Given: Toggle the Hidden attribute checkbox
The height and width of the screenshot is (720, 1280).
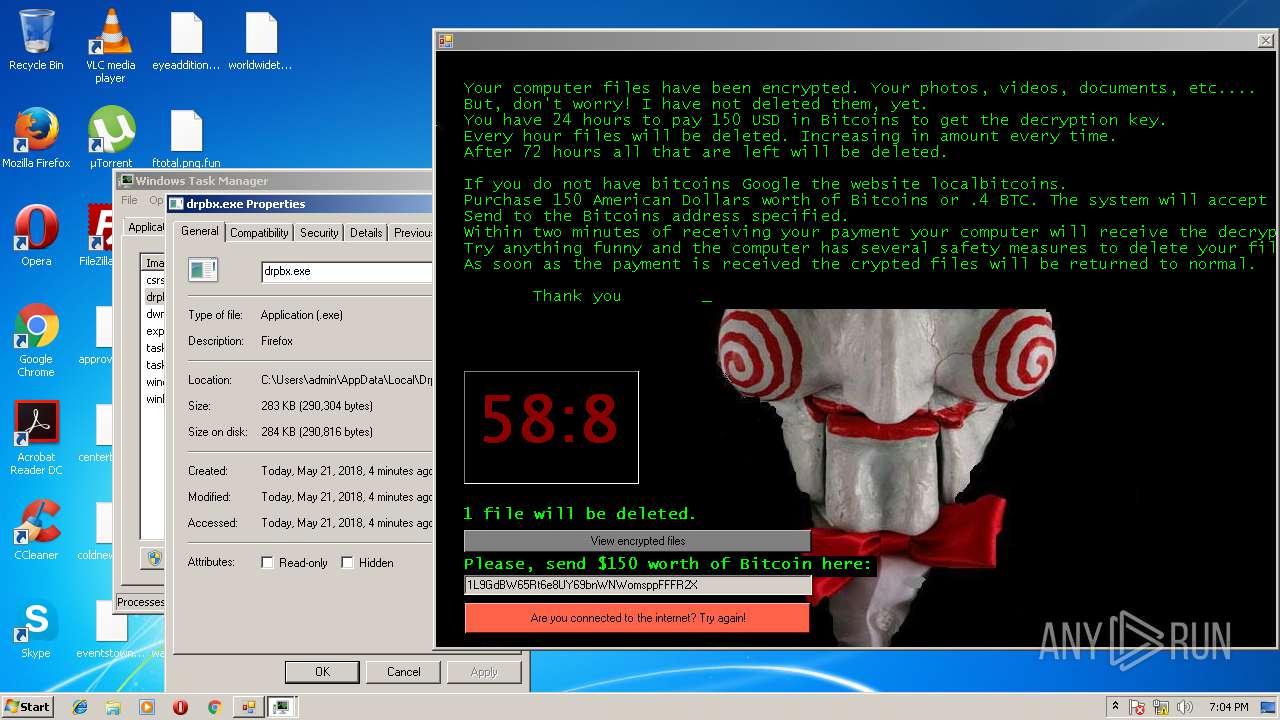Looking at the screenshot, I should 347,563.
